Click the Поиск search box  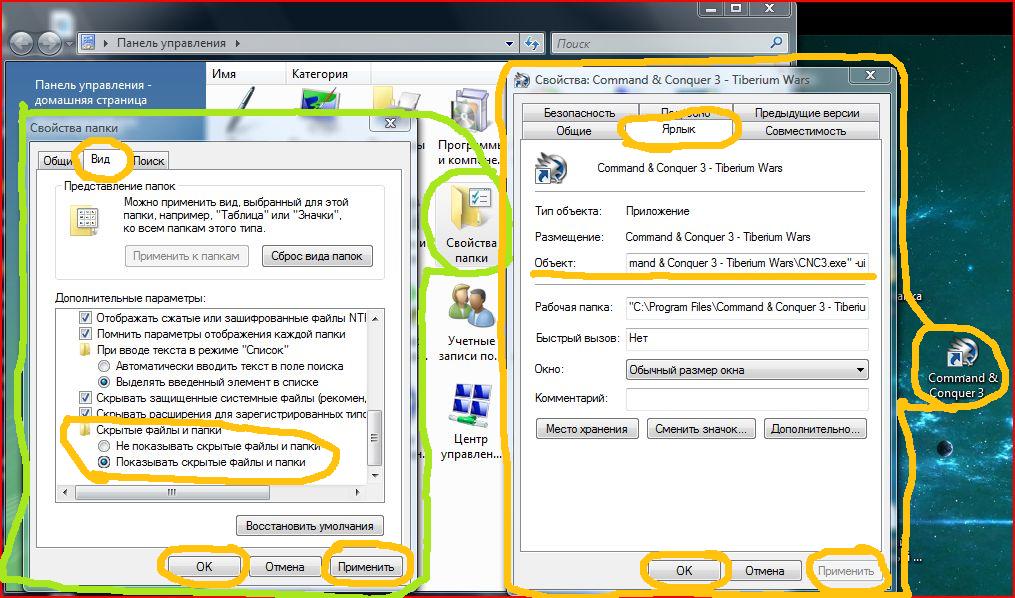669,43
